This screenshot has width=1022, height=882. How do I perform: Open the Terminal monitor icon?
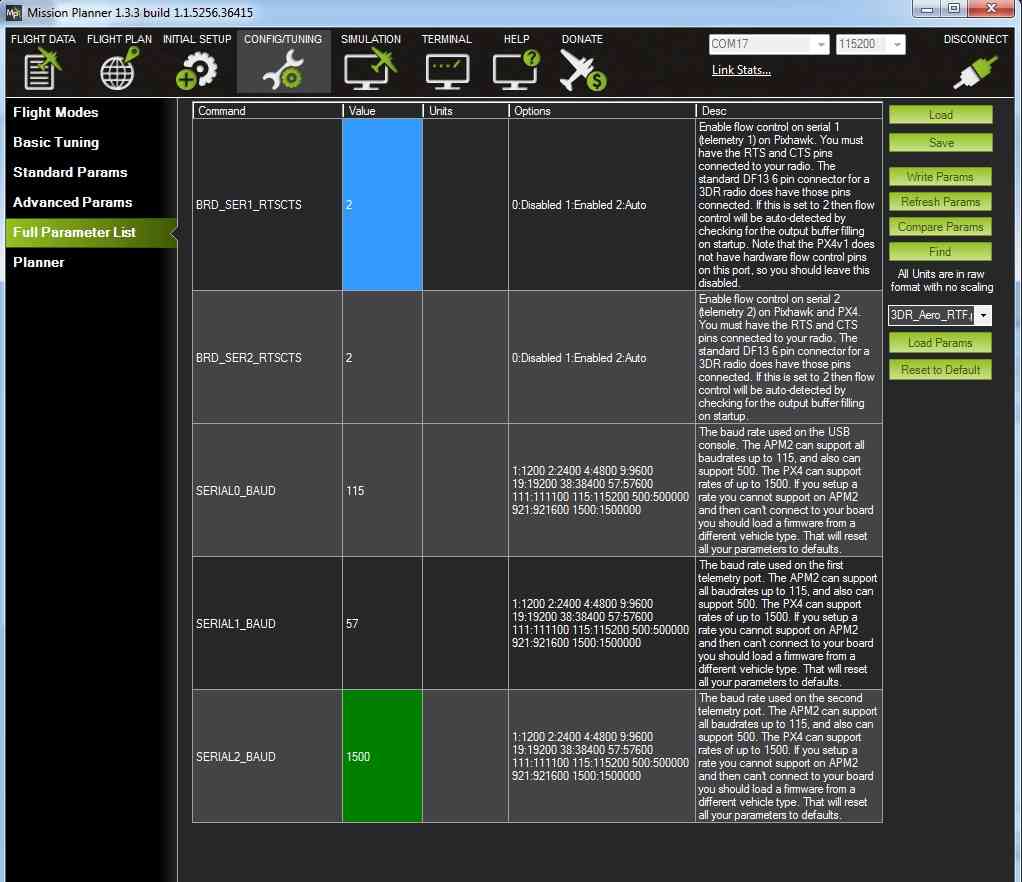[446, 70]
